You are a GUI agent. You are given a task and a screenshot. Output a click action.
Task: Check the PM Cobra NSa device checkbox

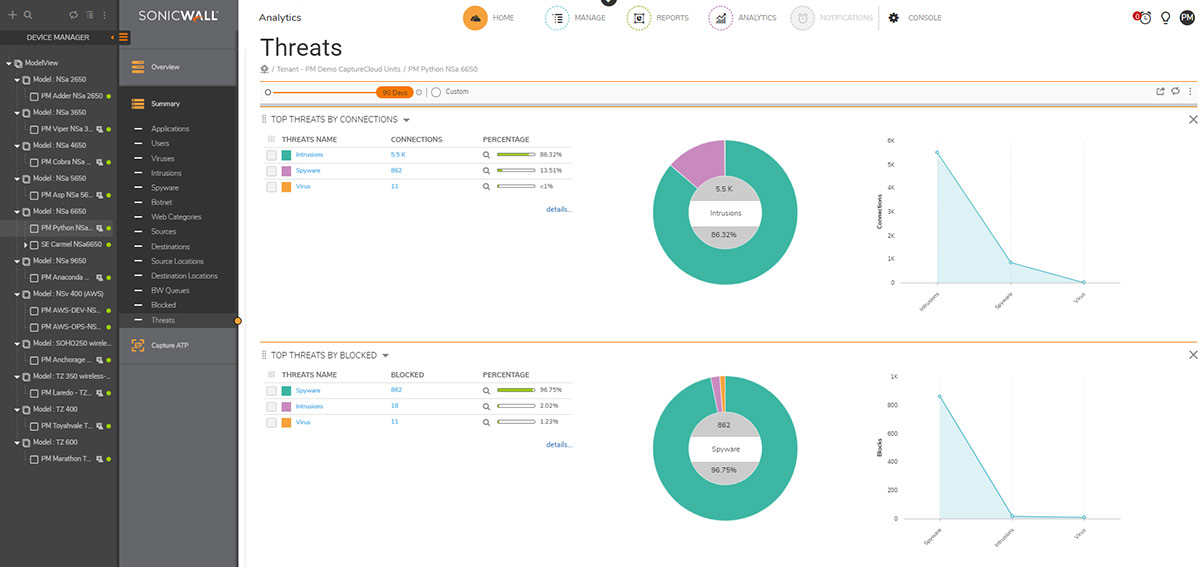coord(34,162)
